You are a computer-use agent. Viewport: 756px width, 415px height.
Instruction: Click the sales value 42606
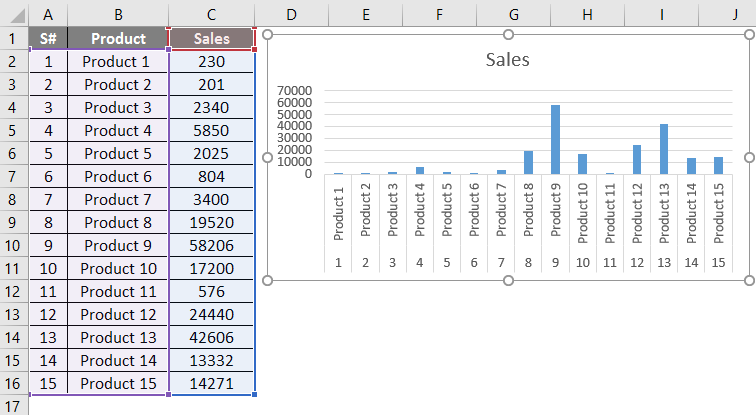211,337
